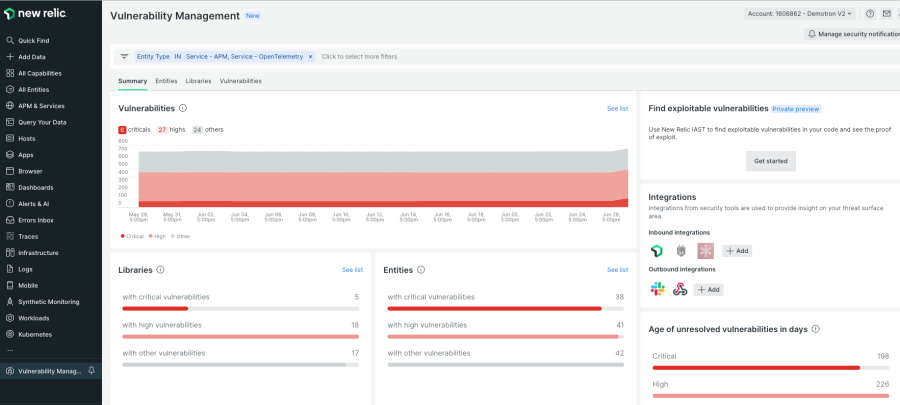Click Manage security notifications button
The width and height of the screenshot is (900, 405).
coord(852,34)
